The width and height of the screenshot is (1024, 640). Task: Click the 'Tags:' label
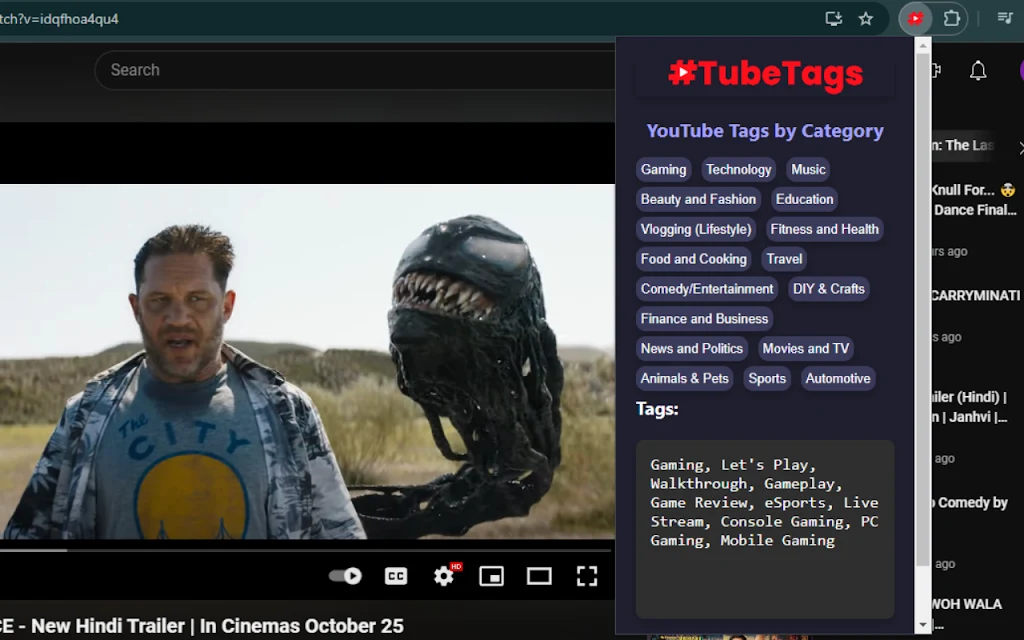pyautogui.click(x=657, y=409)
